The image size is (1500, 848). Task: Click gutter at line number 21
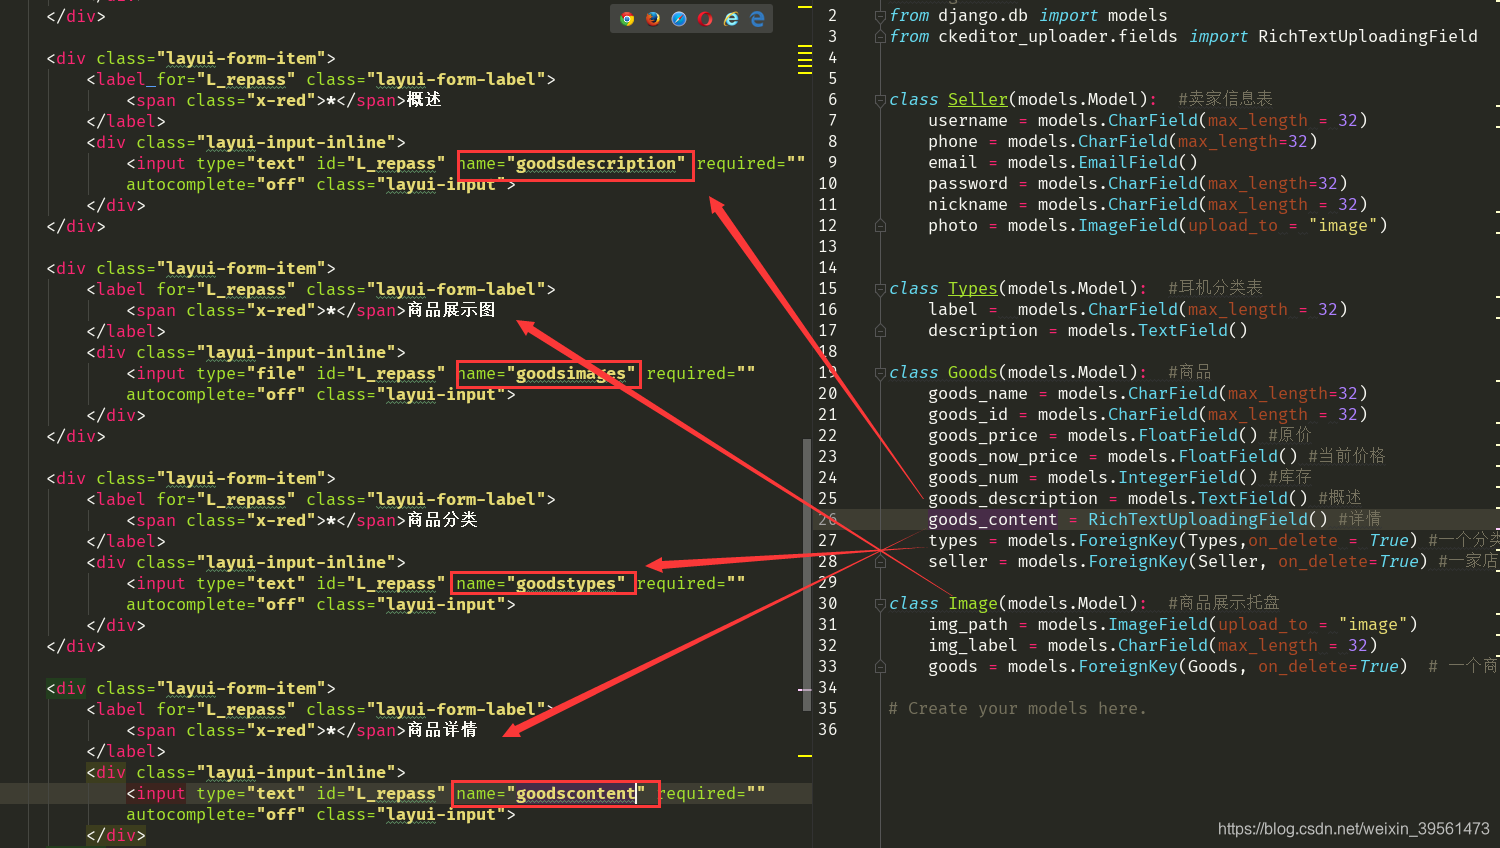[828, 415]
